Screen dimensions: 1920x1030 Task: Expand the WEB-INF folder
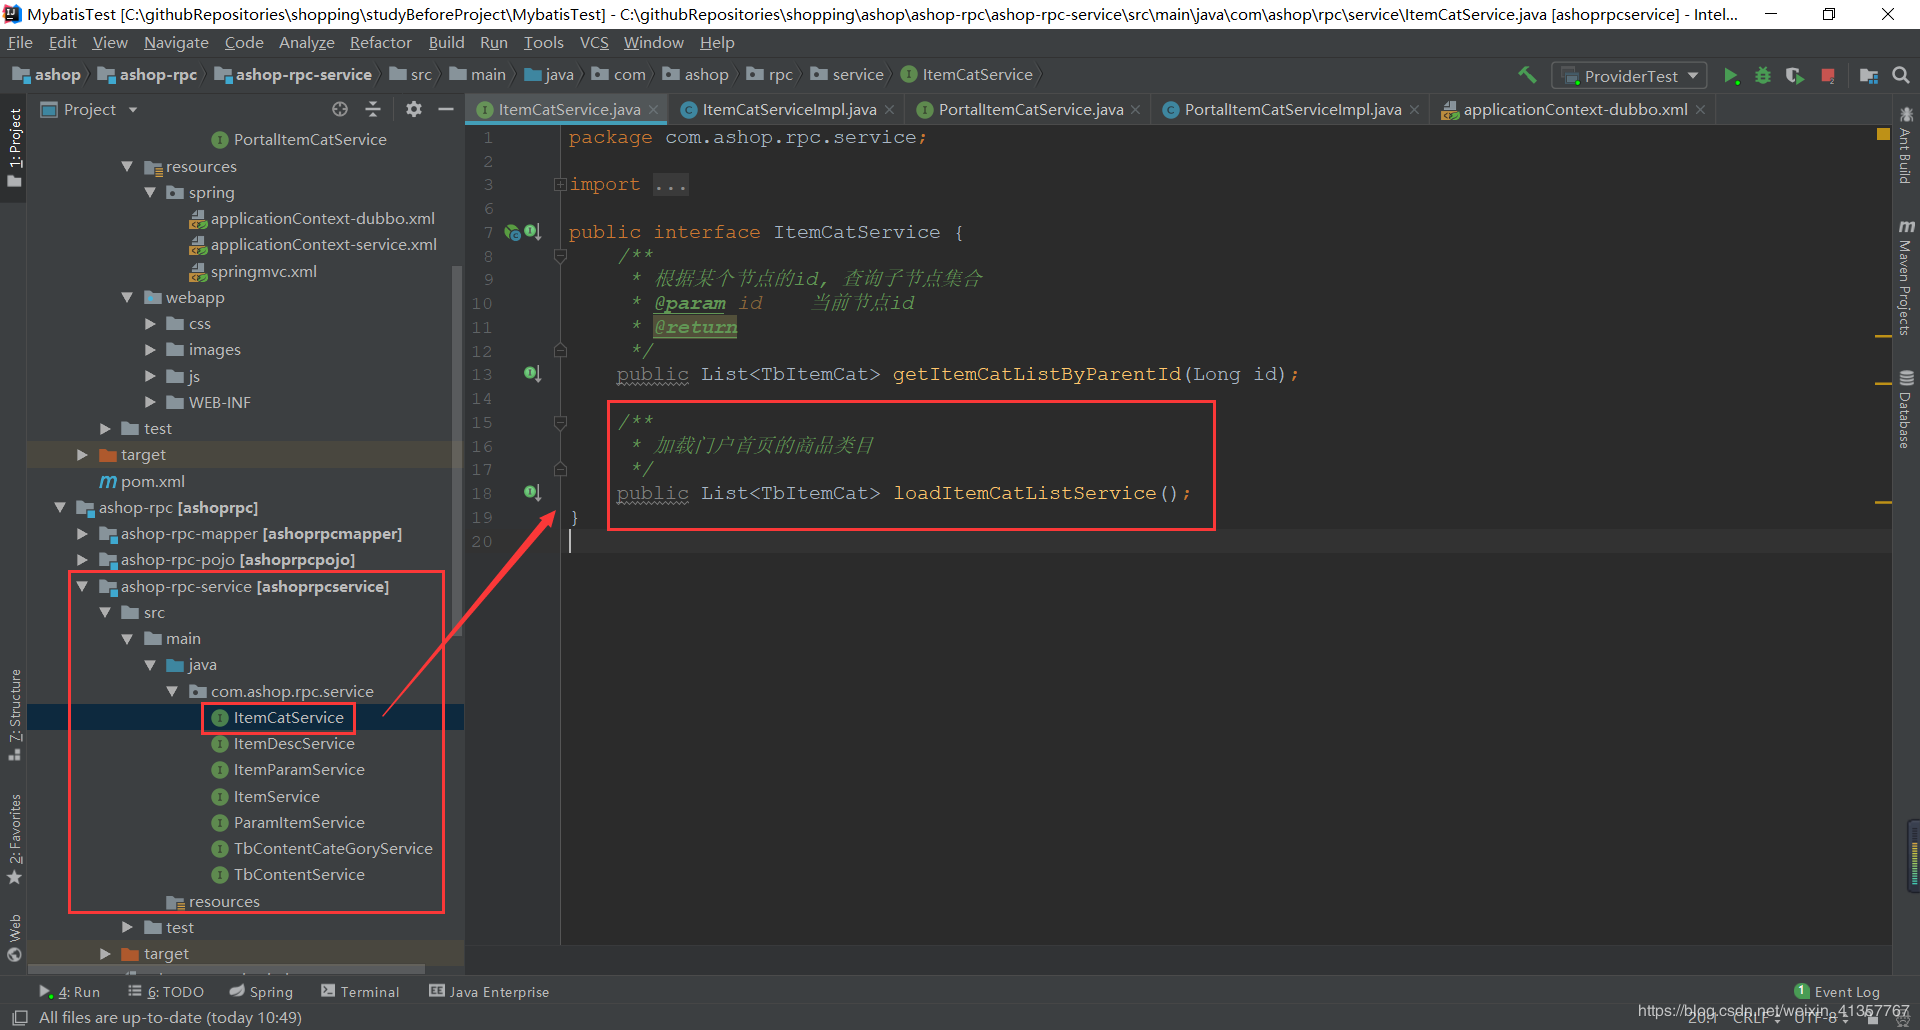point(150,403)
